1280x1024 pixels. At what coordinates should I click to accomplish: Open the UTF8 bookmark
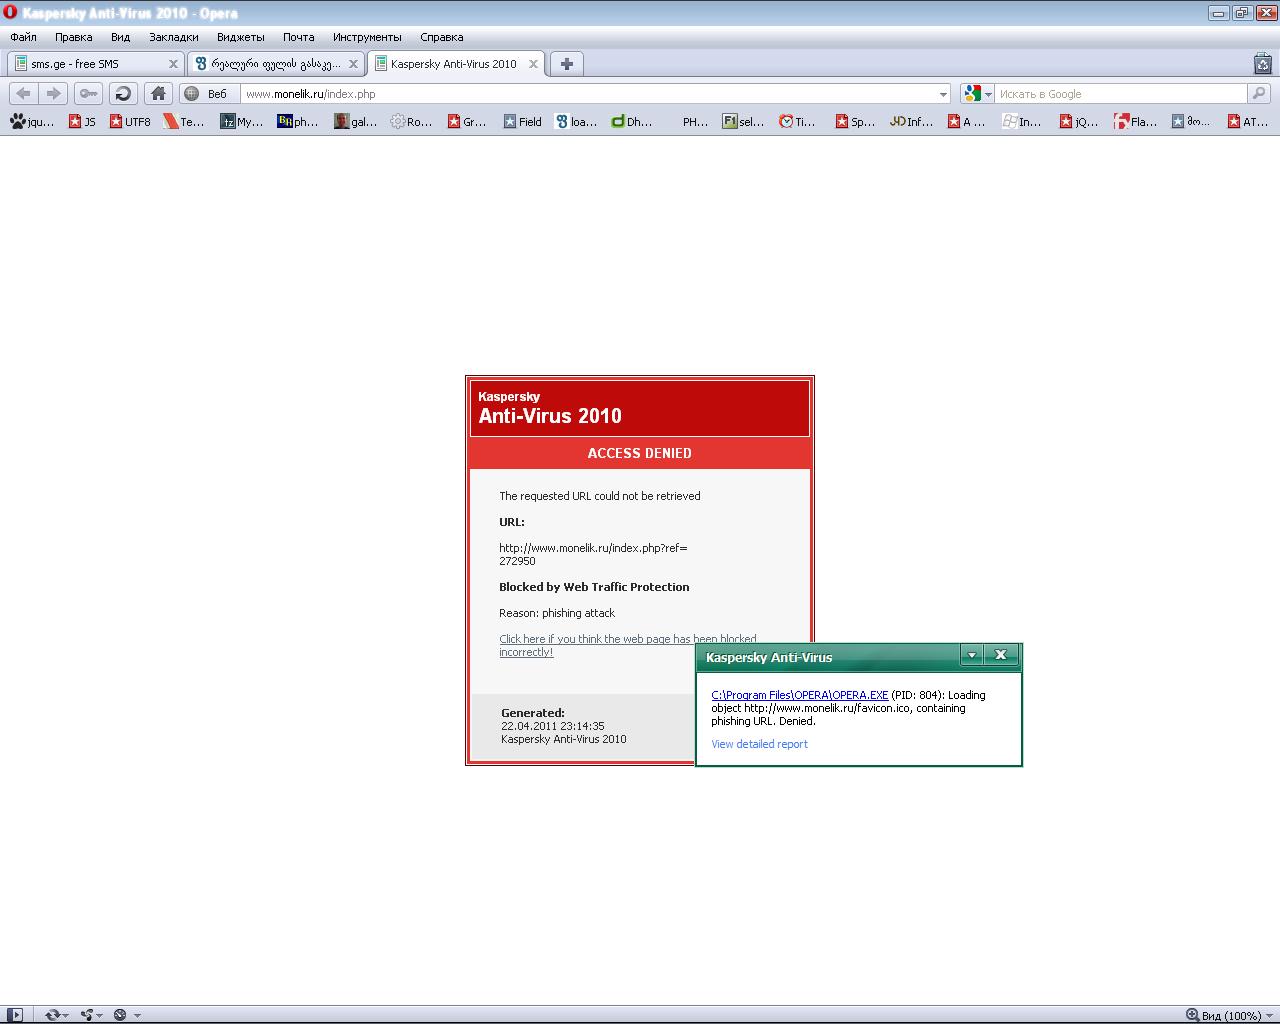coord(130,121)
